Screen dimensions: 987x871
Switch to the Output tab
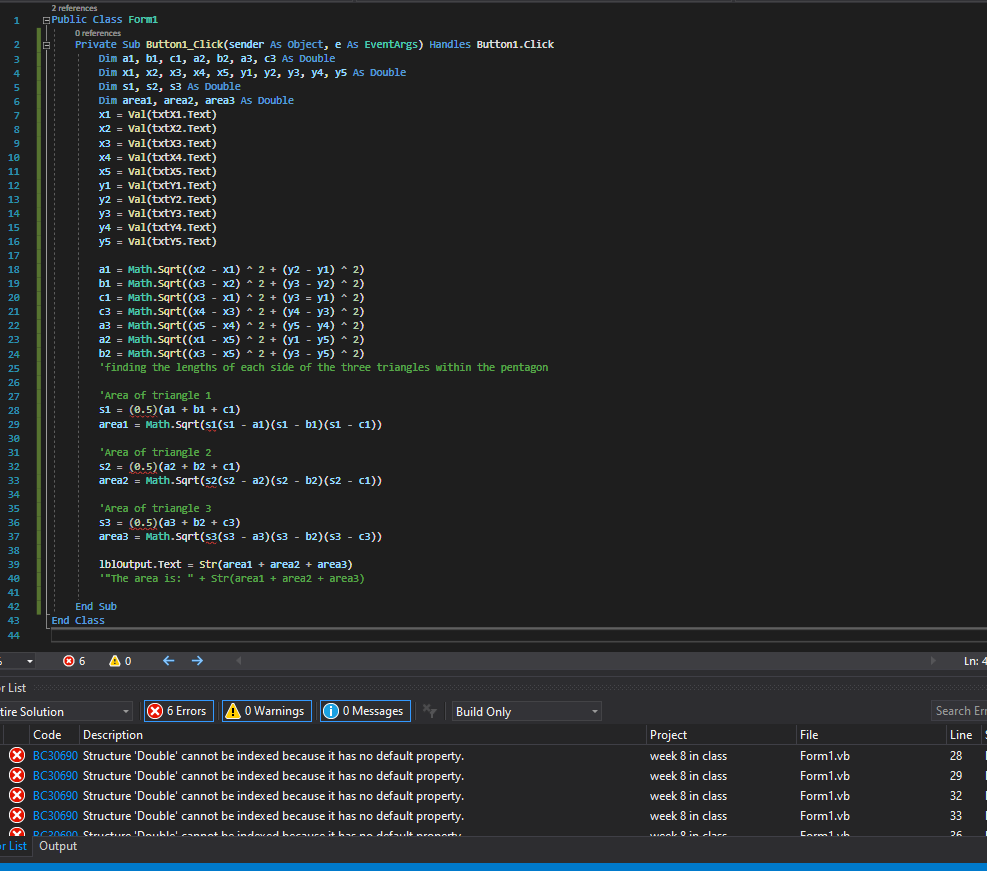pyautogui.click(x=58, y=846)
